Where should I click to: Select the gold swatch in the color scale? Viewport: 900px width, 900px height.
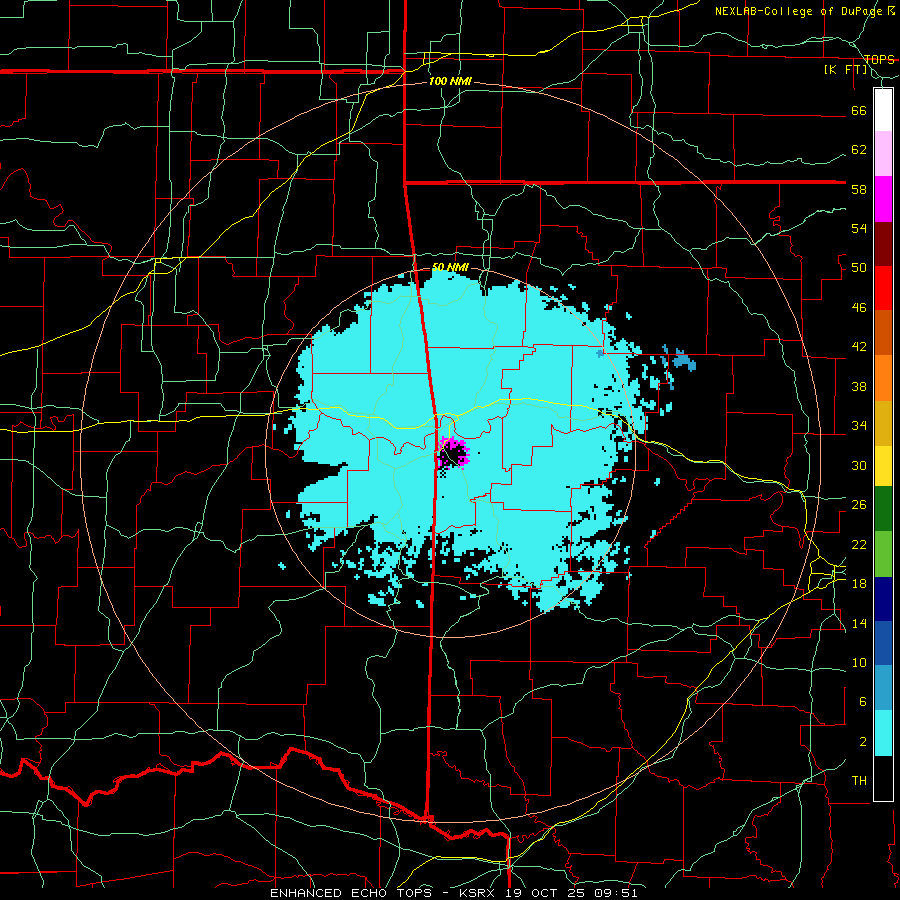coord(883,423)
